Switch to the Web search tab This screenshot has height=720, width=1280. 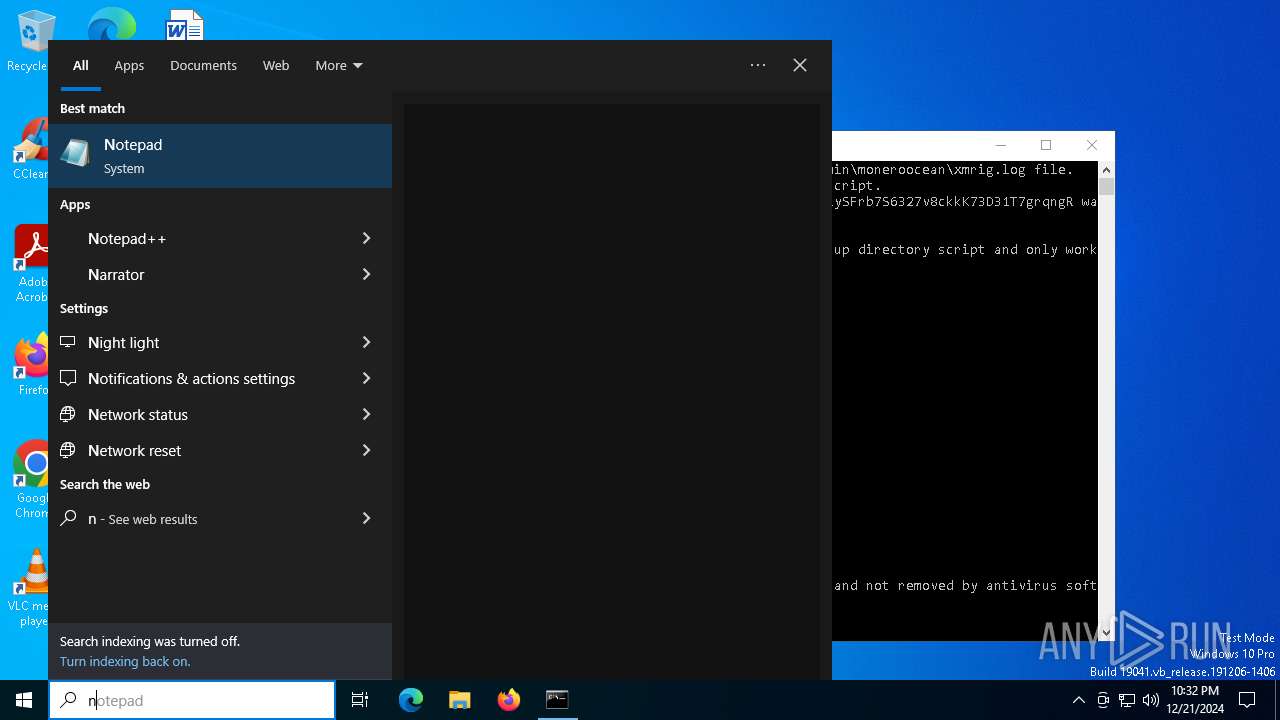click(x=276, y=65)
